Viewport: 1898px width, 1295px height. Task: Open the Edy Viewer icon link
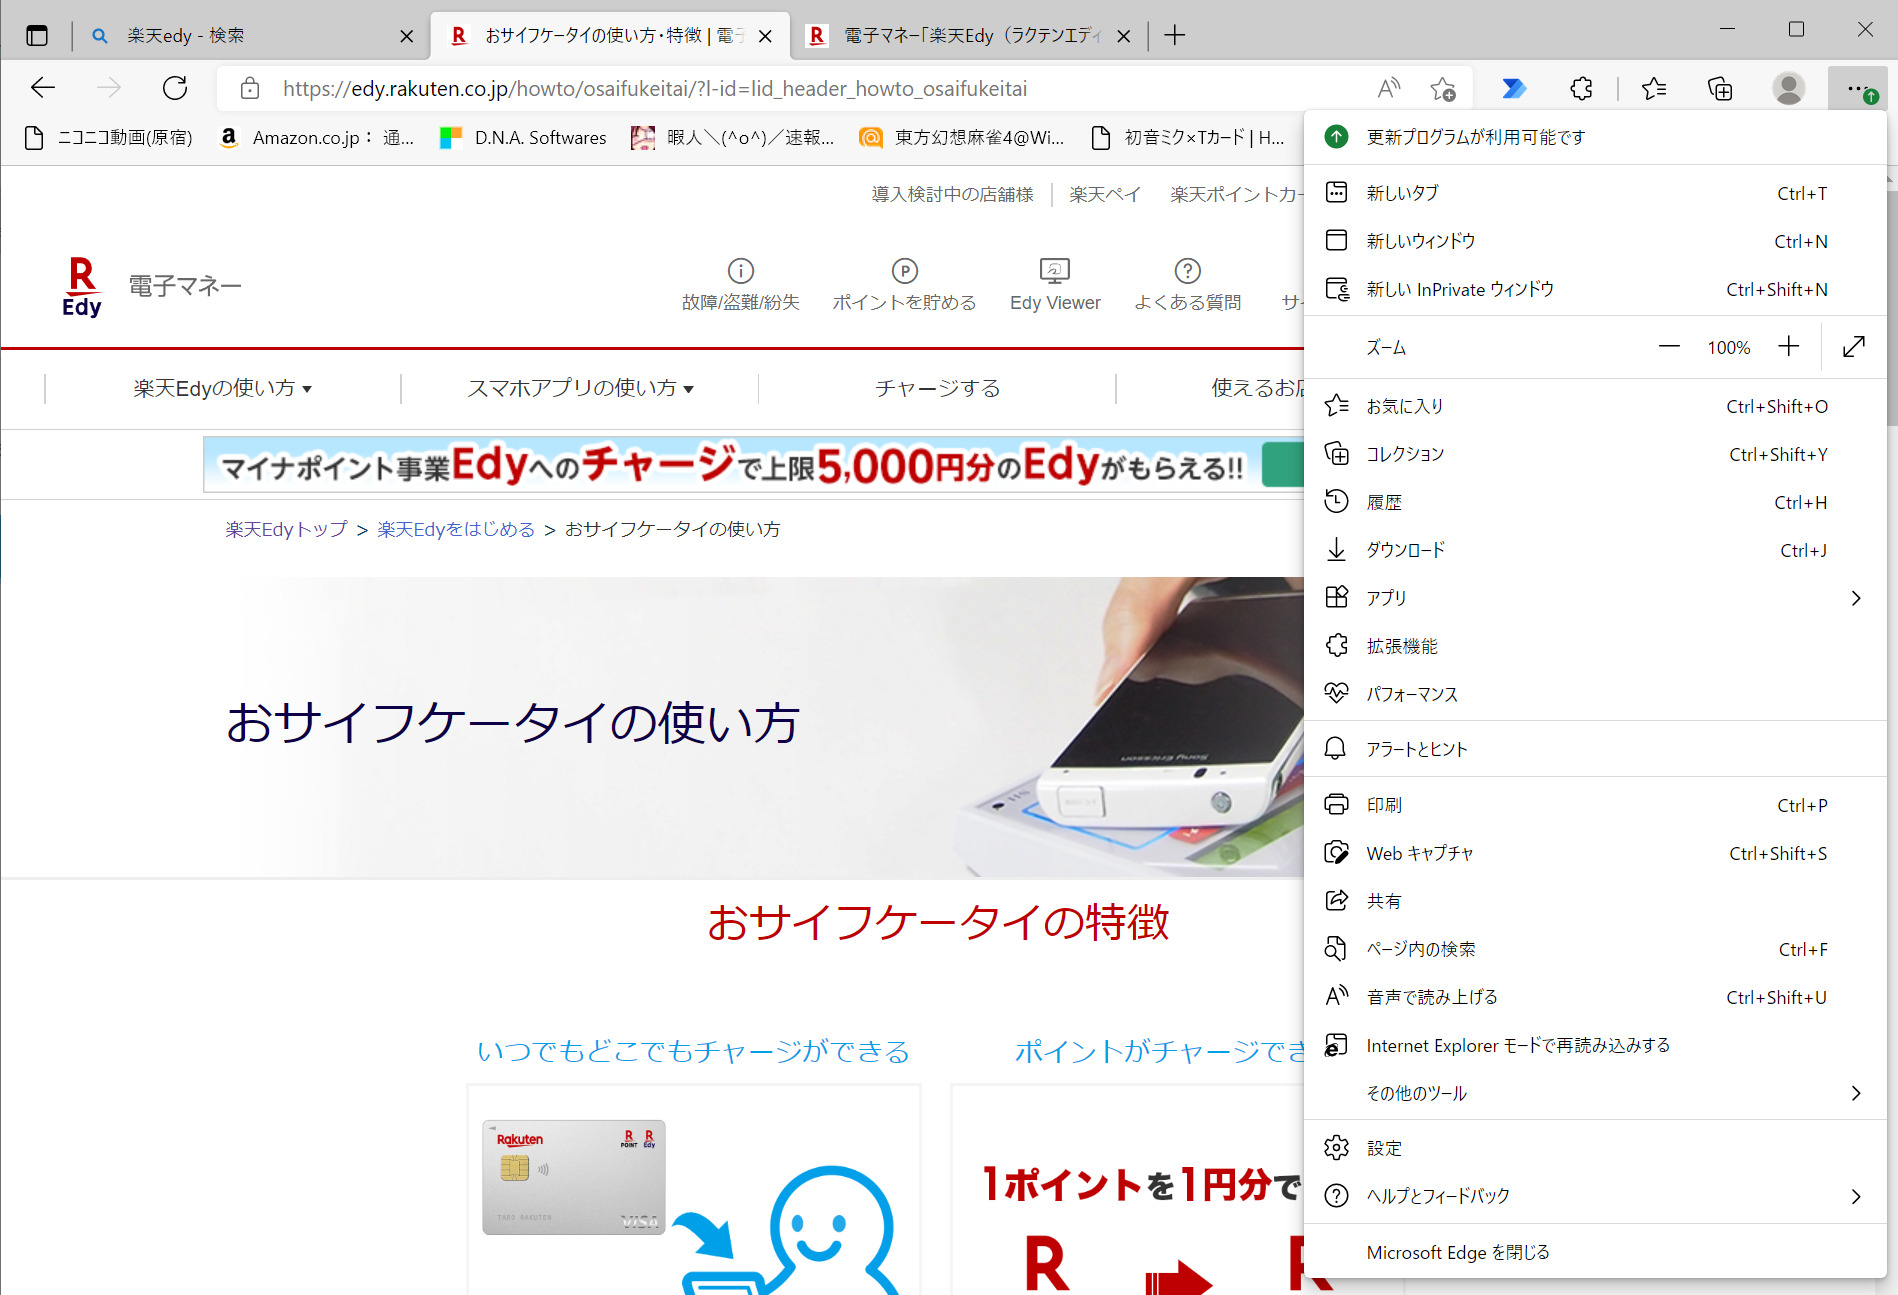(x=1055, y=284)
